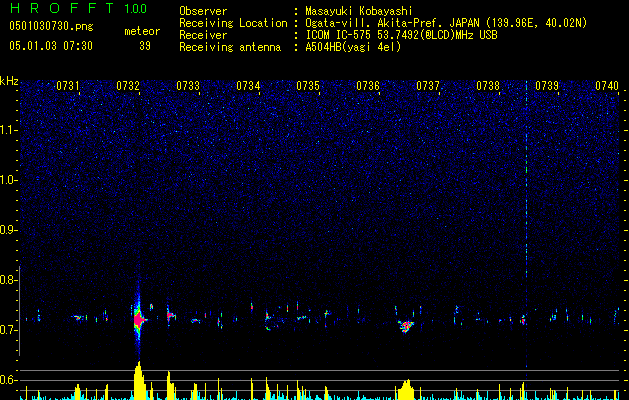Click the 1.0 kHz axis label
The width and height of the screenshot is (629, 400).
click(x=7, y=180)
